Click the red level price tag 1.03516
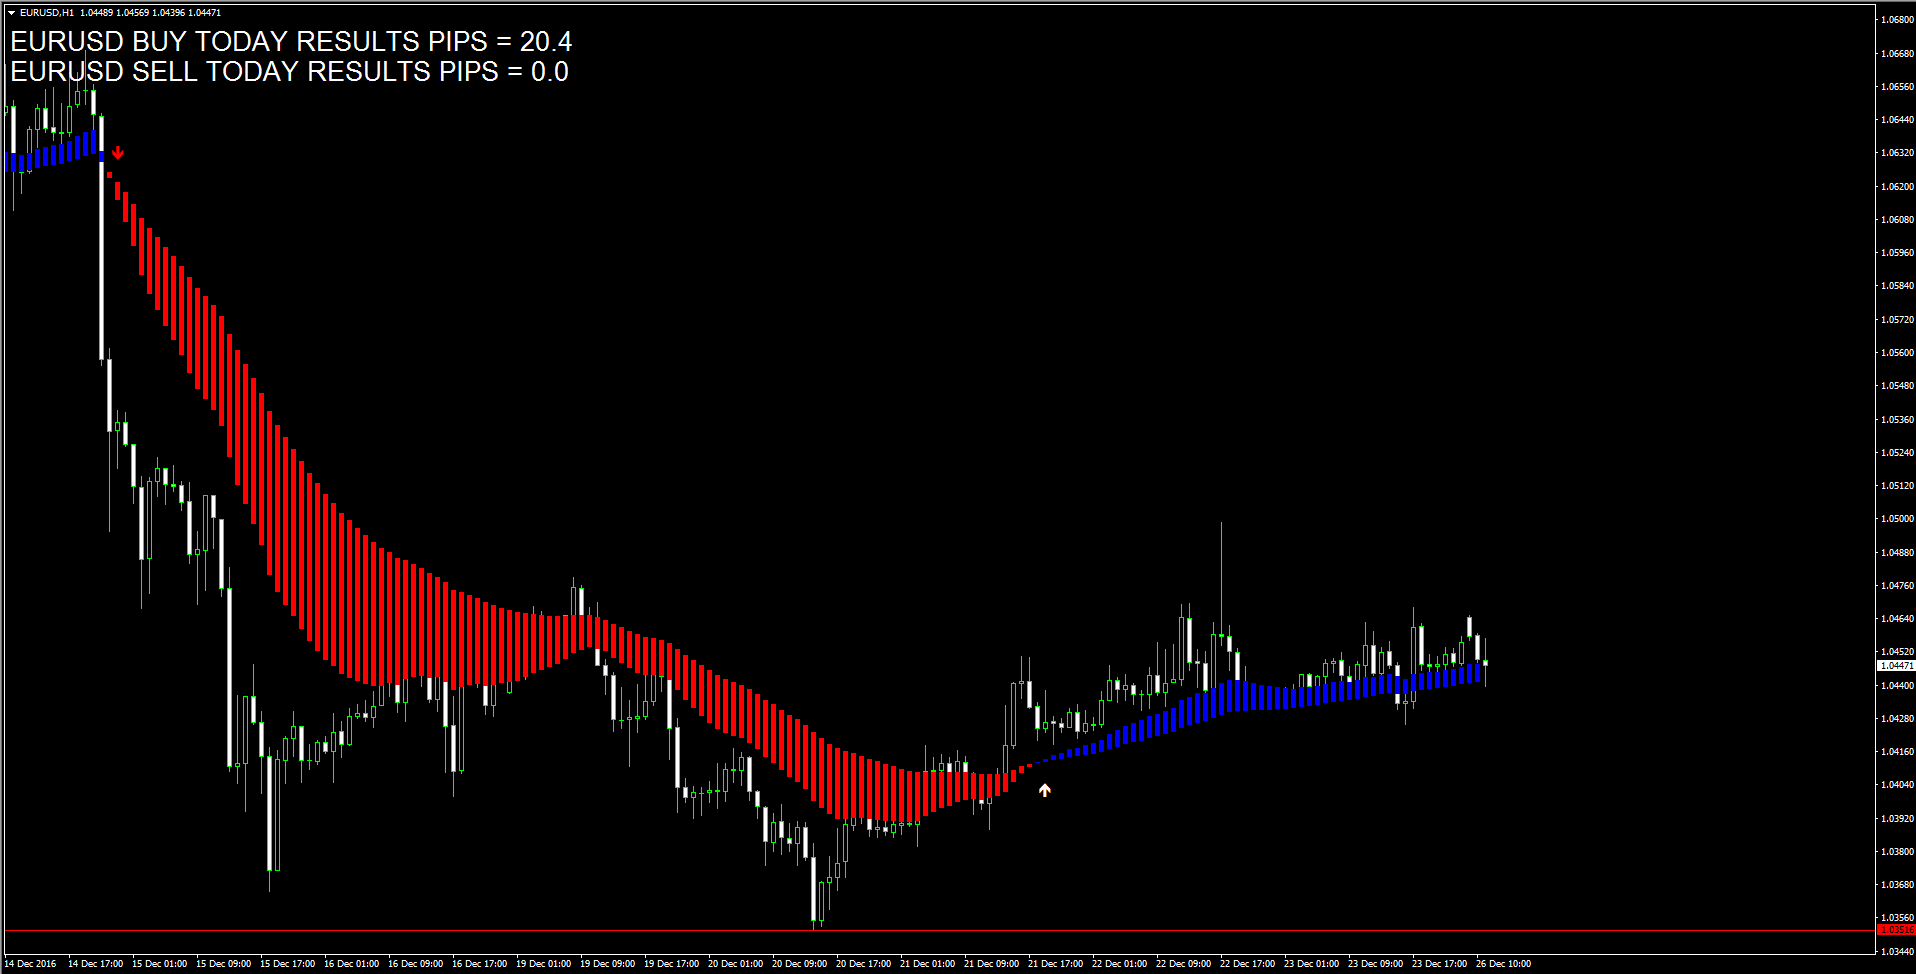 (1896, 930)
